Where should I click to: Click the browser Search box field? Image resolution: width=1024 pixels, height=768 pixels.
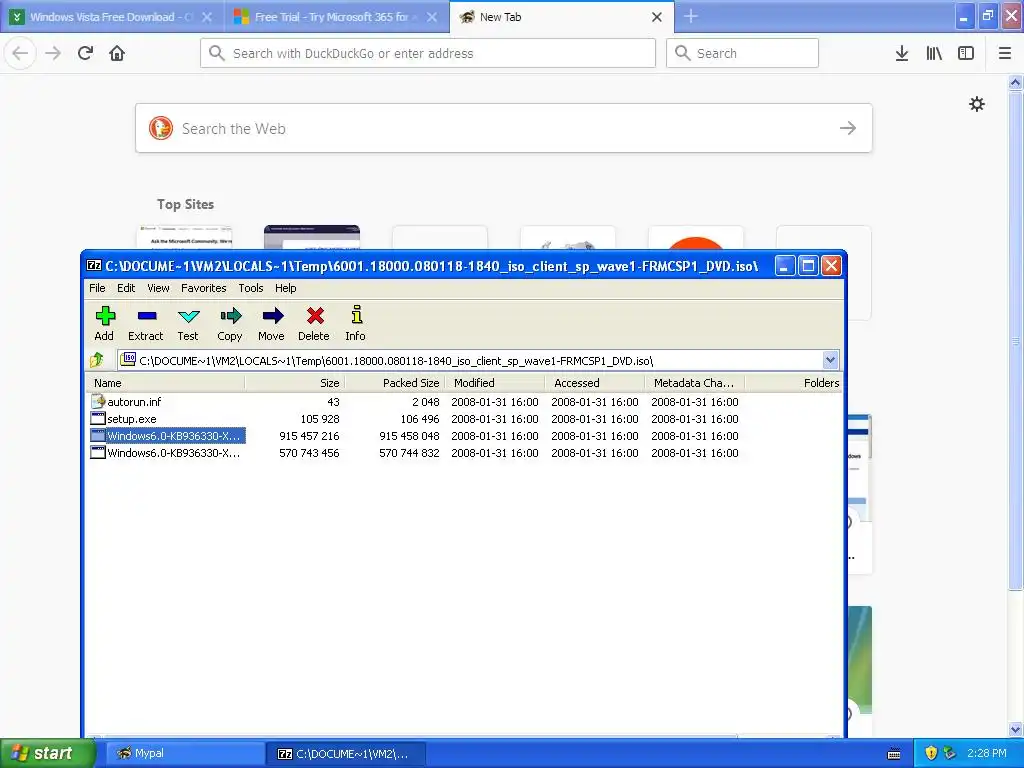point(742,53)
